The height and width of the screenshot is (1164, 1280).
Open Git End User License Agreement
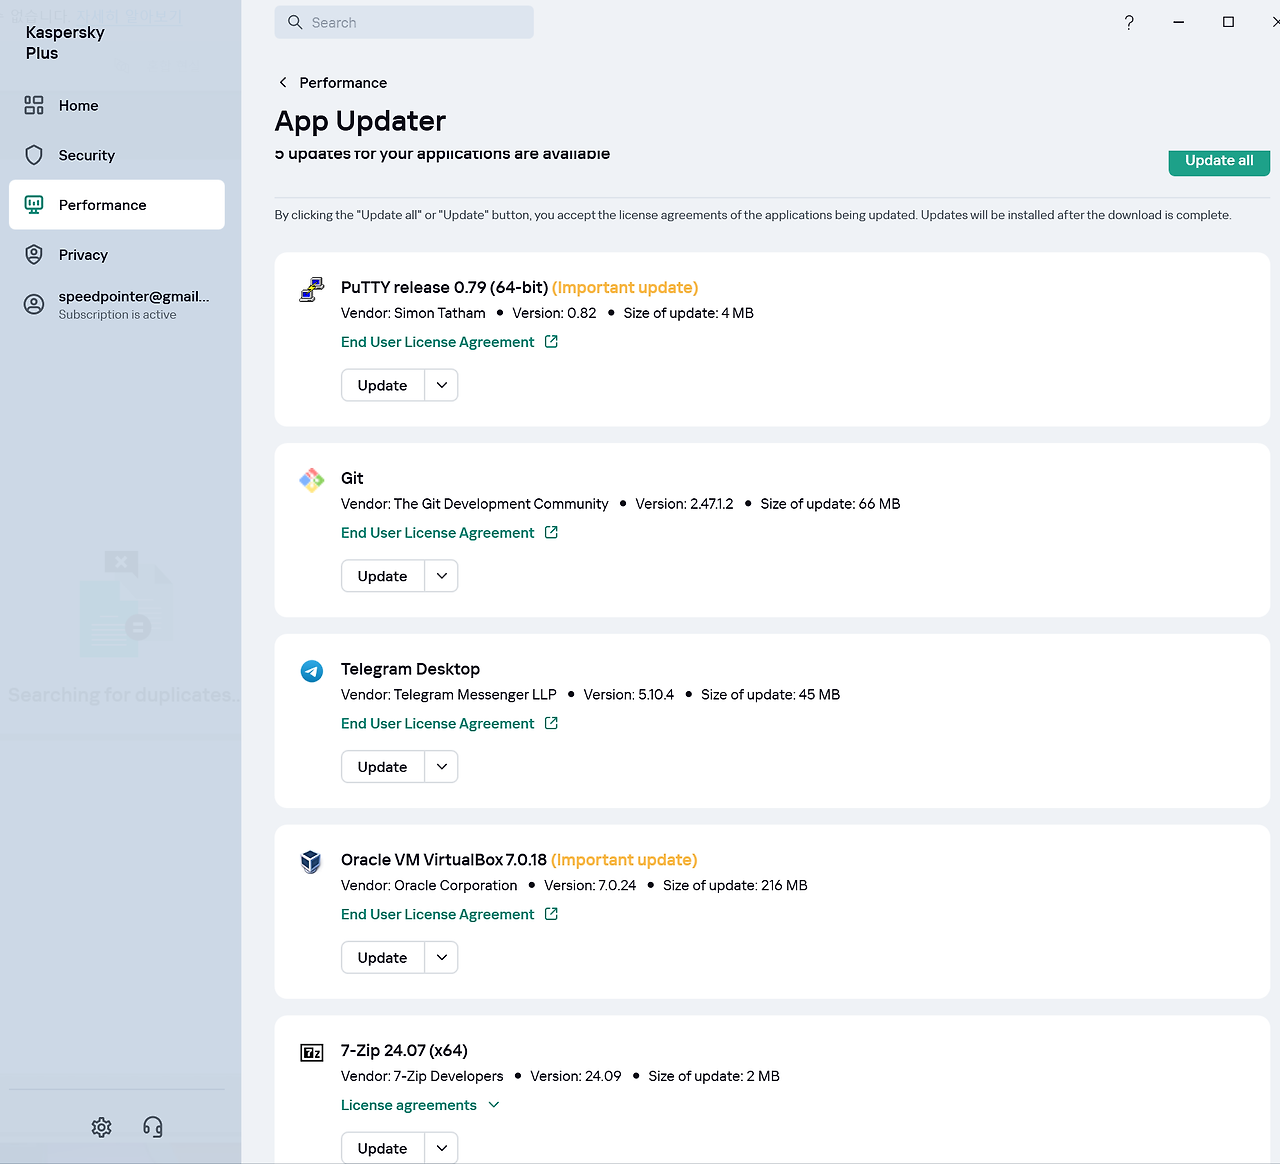(438, 533)
